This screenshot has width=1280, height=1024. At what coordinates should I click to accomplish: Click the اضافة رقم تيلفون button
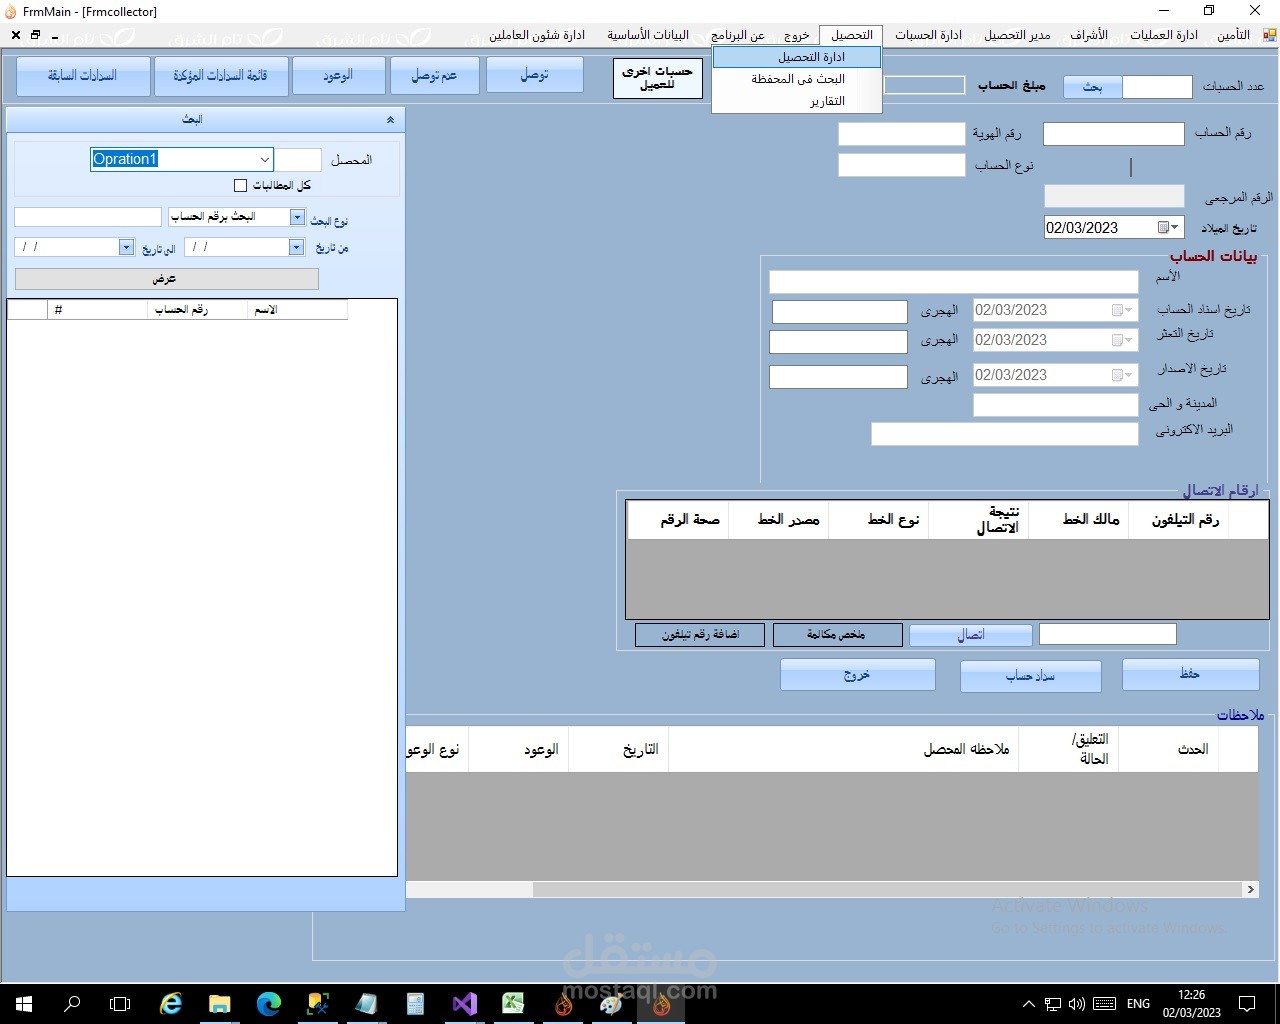[x=700, y=635]
